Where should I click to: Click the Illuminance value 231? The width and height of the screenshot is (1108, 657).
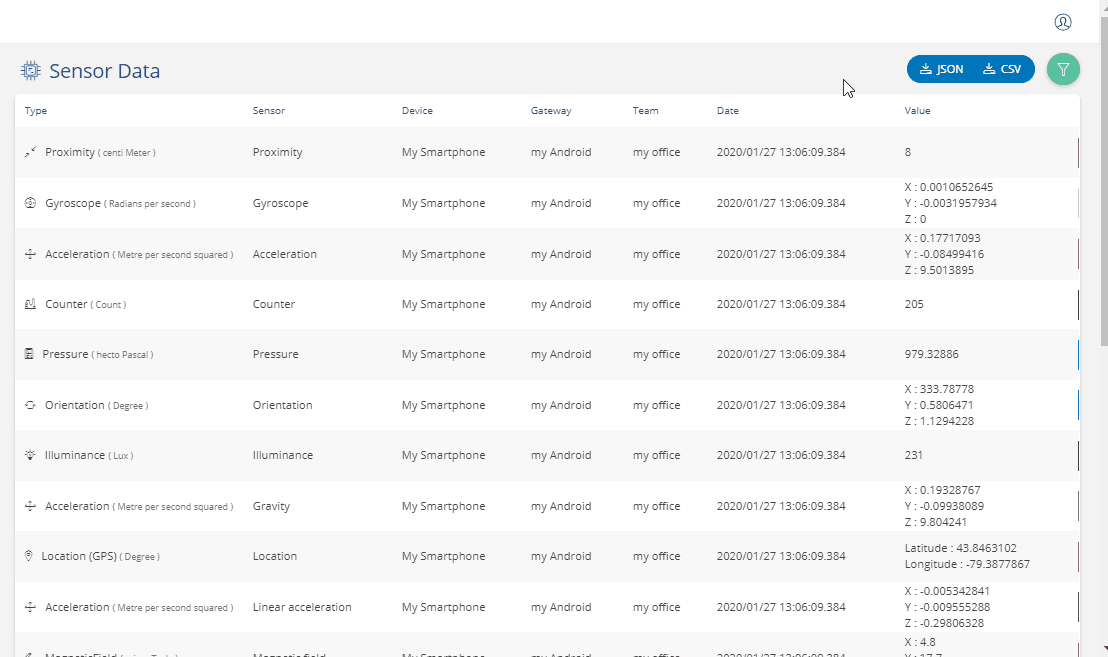point(914,455)
